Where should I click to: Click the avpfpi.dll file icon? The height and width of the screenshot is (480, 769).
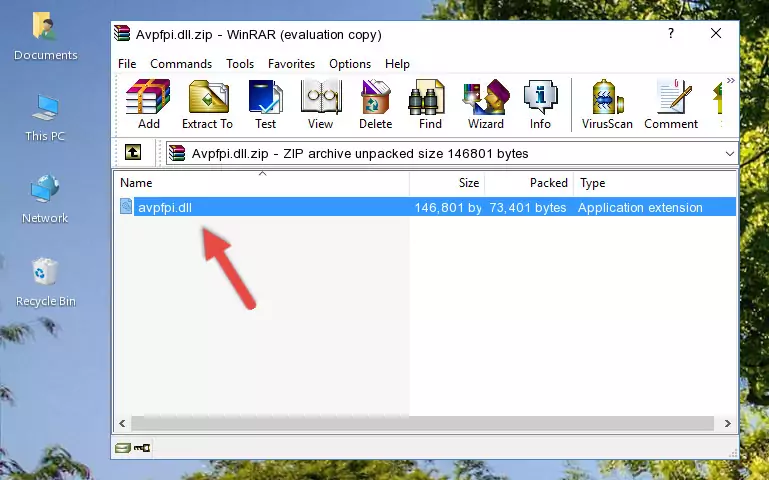point(126,206)
